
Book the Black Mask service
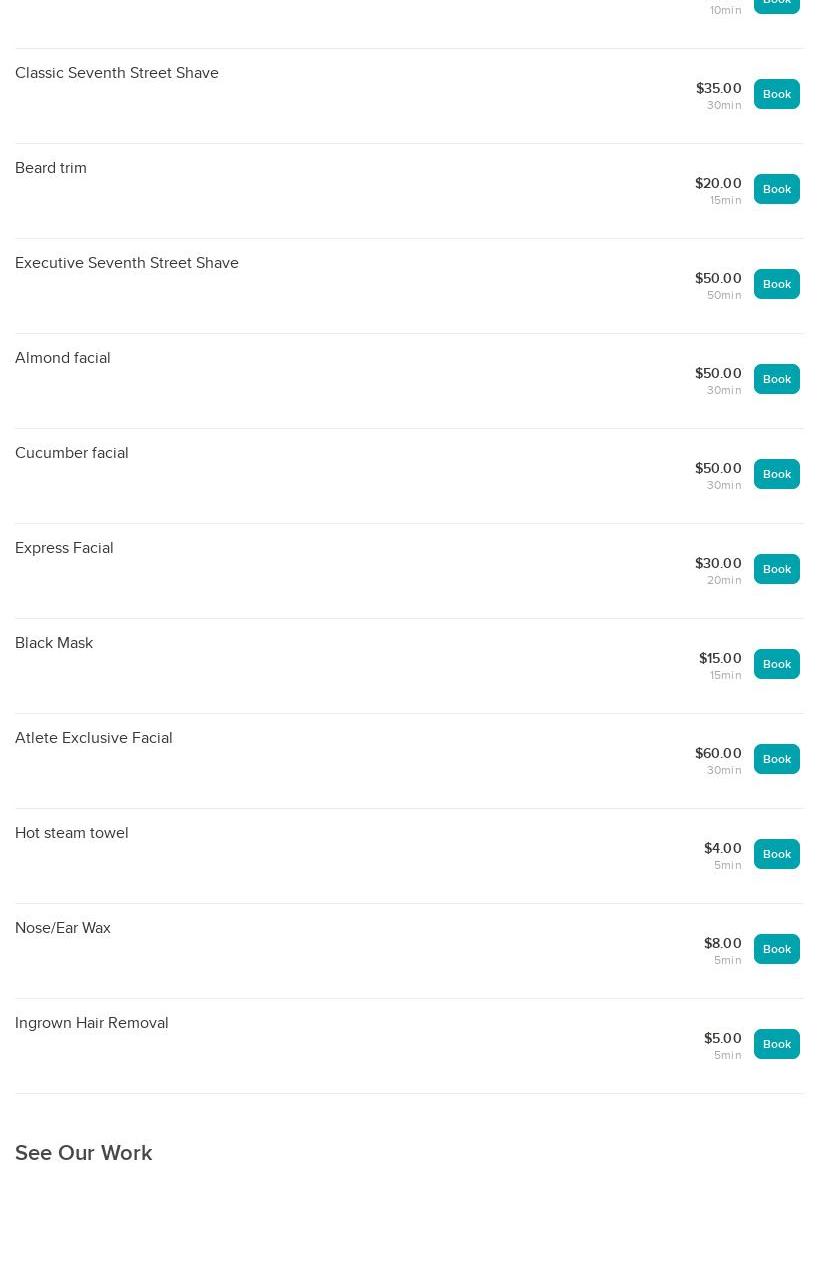click(776, 664)
